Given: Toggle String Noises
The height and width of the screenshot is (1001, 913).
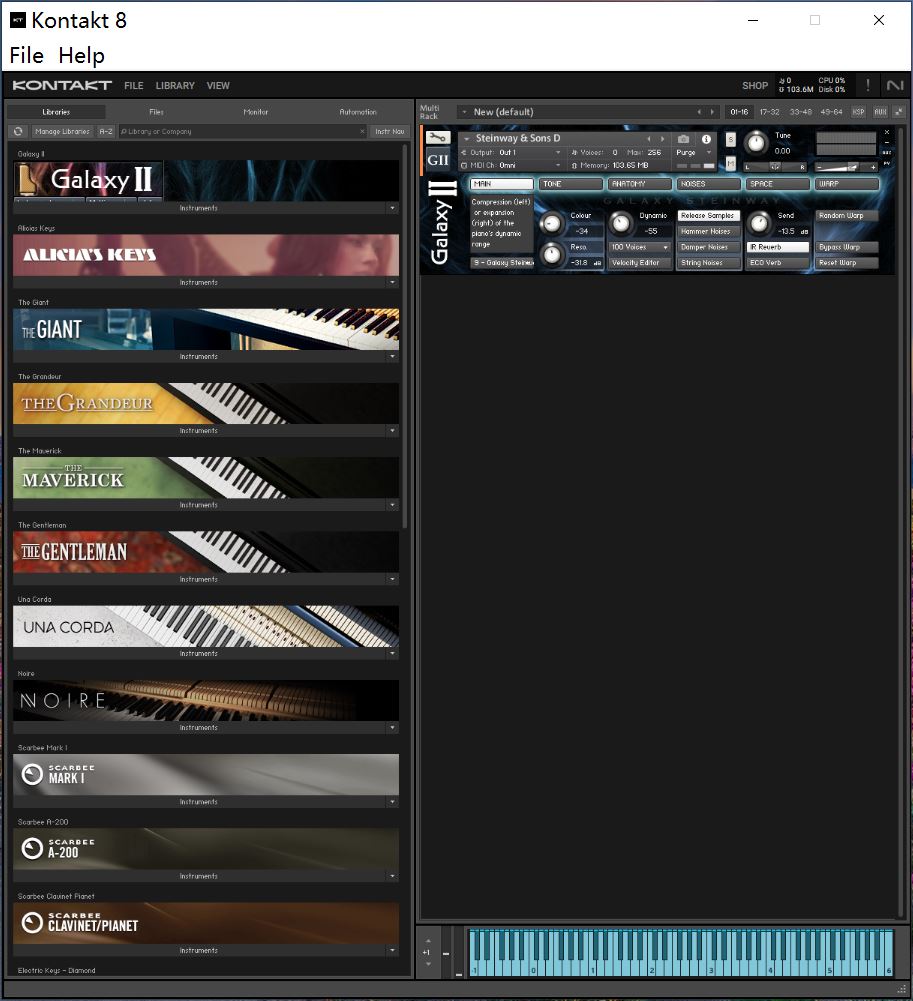Looking at the screenshot, I should tap(708, 263).
